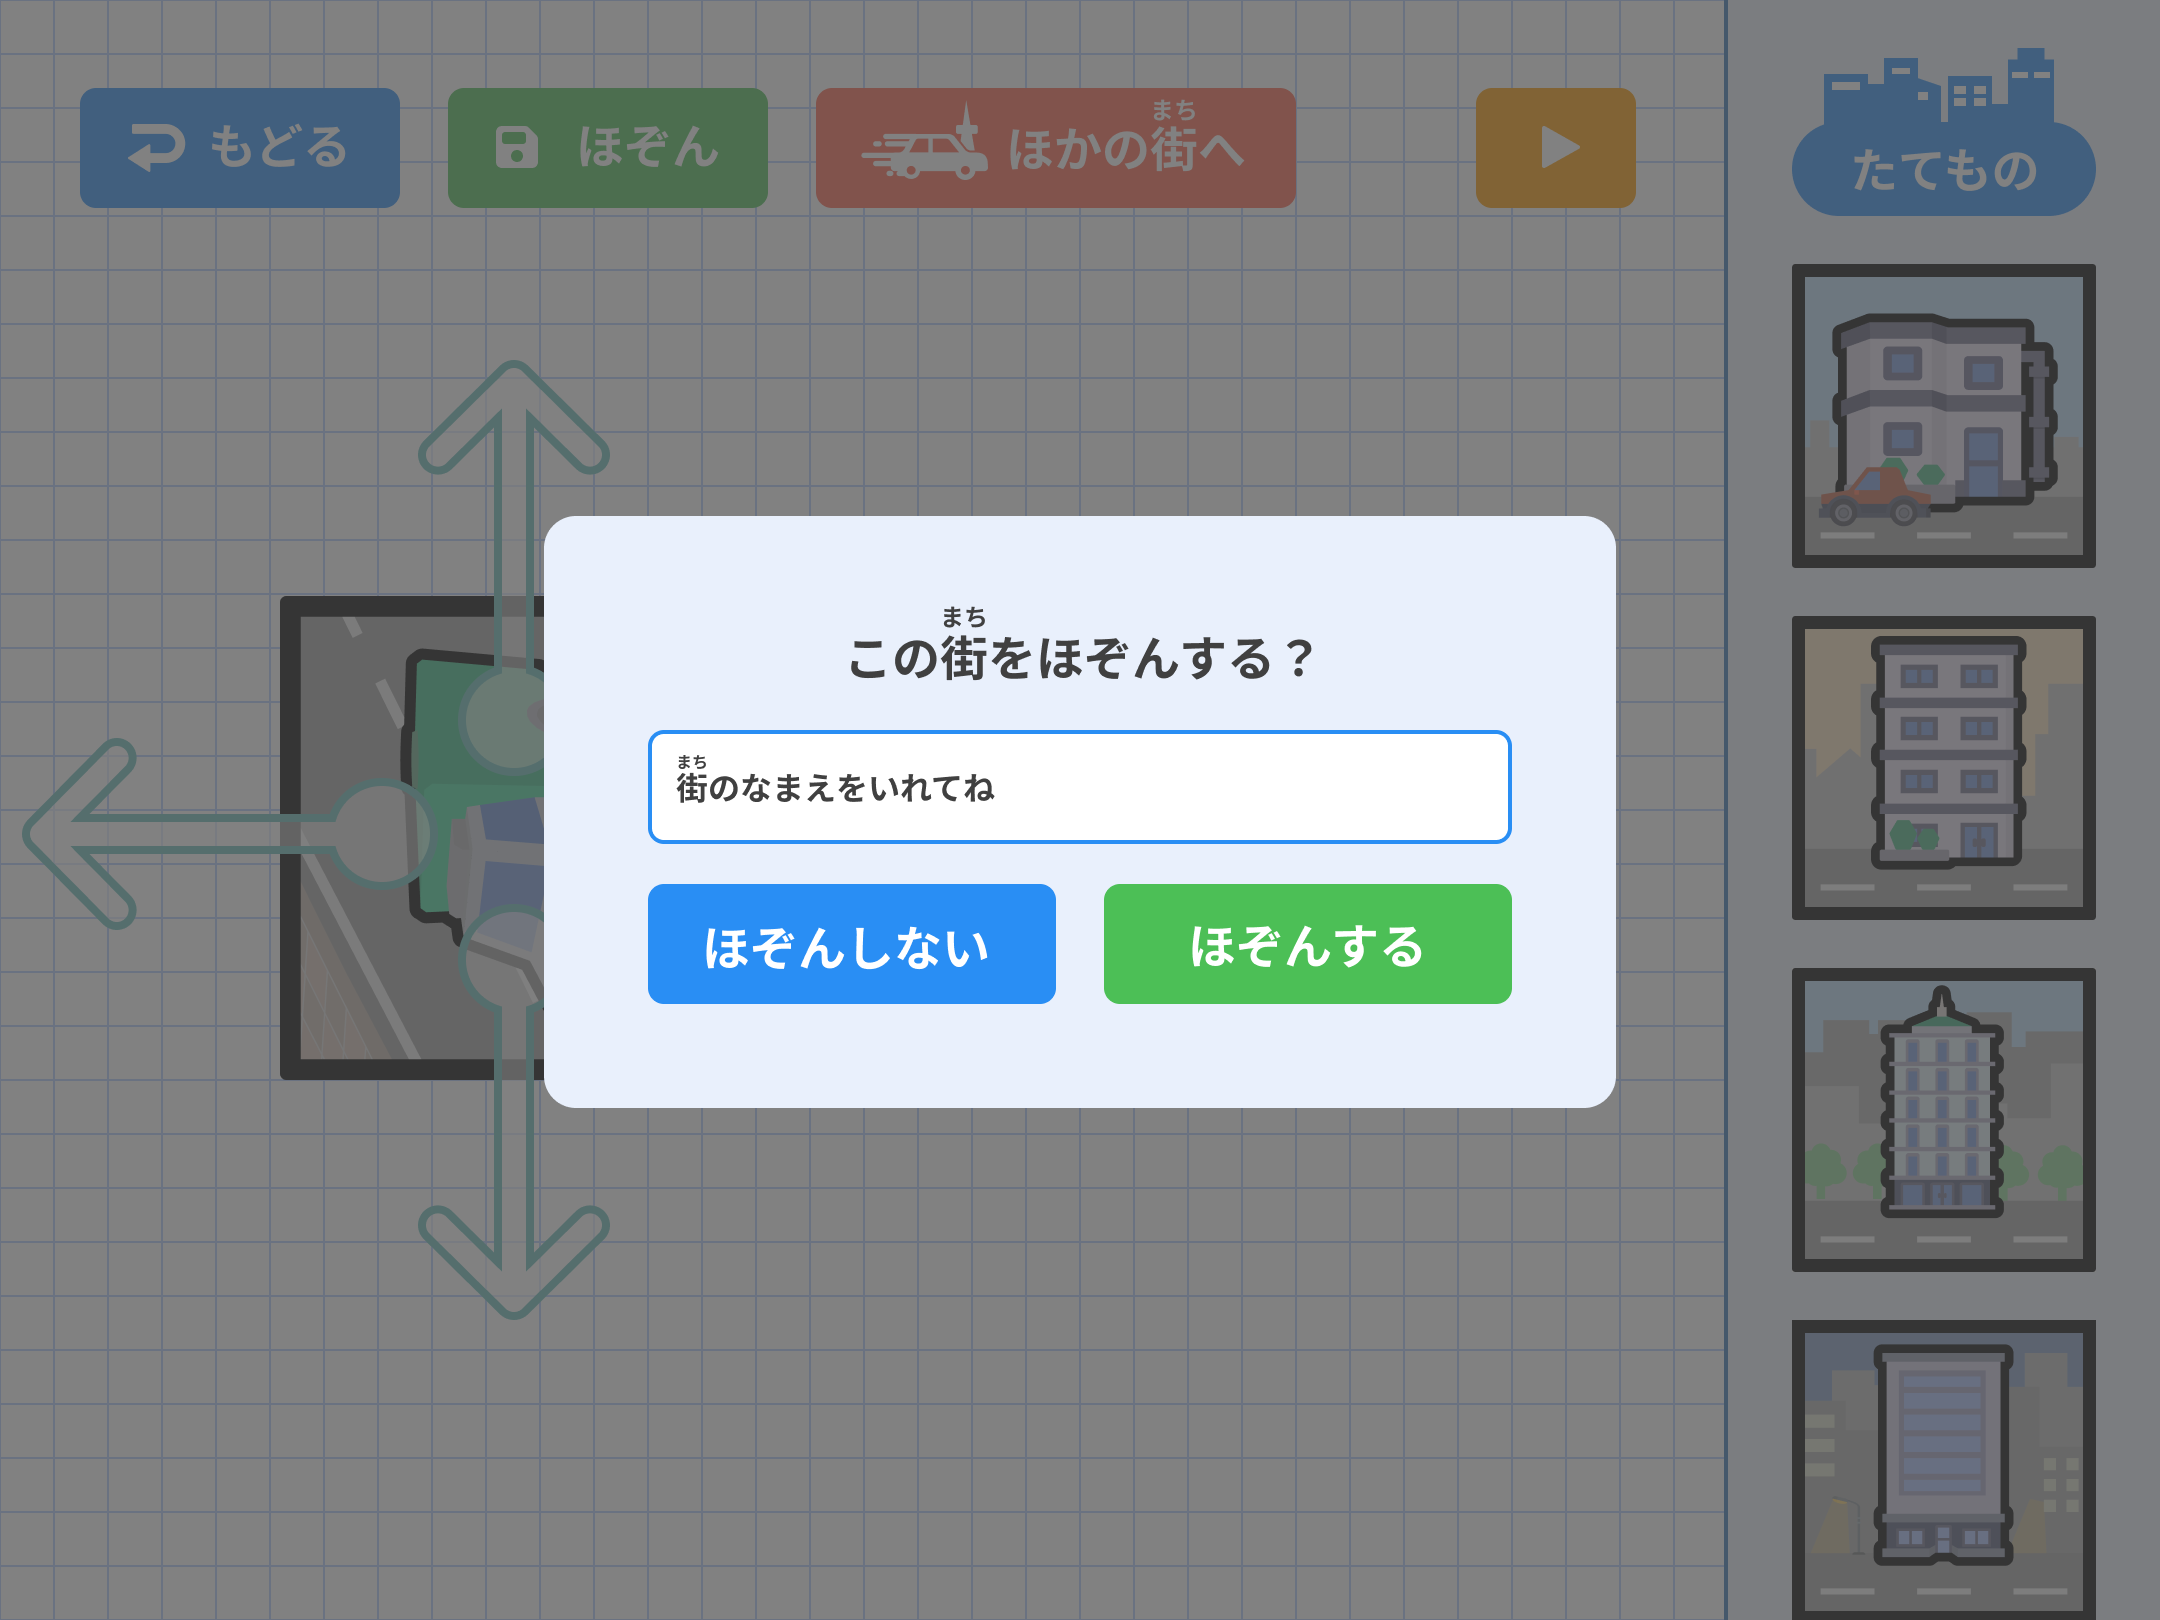Choose ほぞんしない to skip saving
Image resolution: width=2160 pixels, height=1620 pixels.
tap(851, 944)
